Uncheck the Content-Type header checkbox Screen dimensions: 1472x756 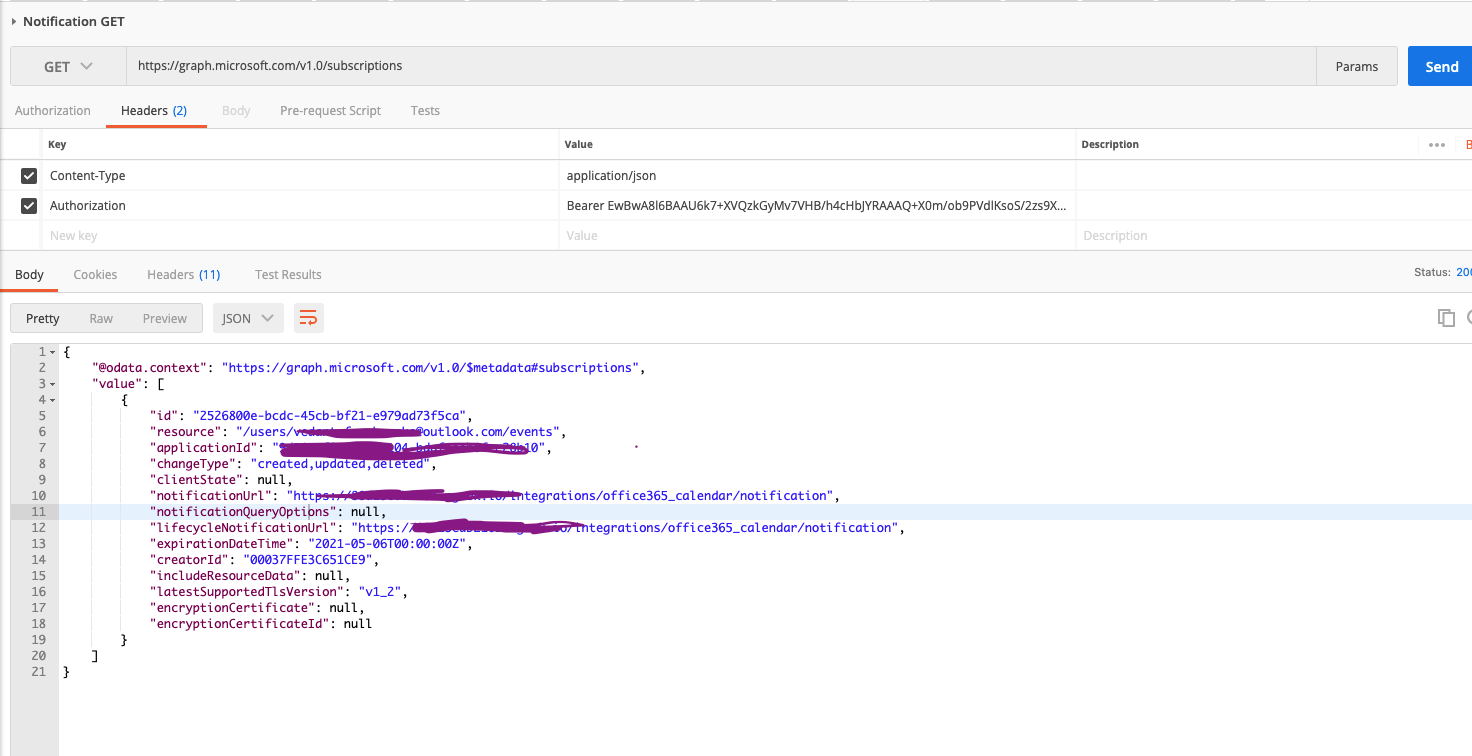pyautogui.click(x=29, y=176)
